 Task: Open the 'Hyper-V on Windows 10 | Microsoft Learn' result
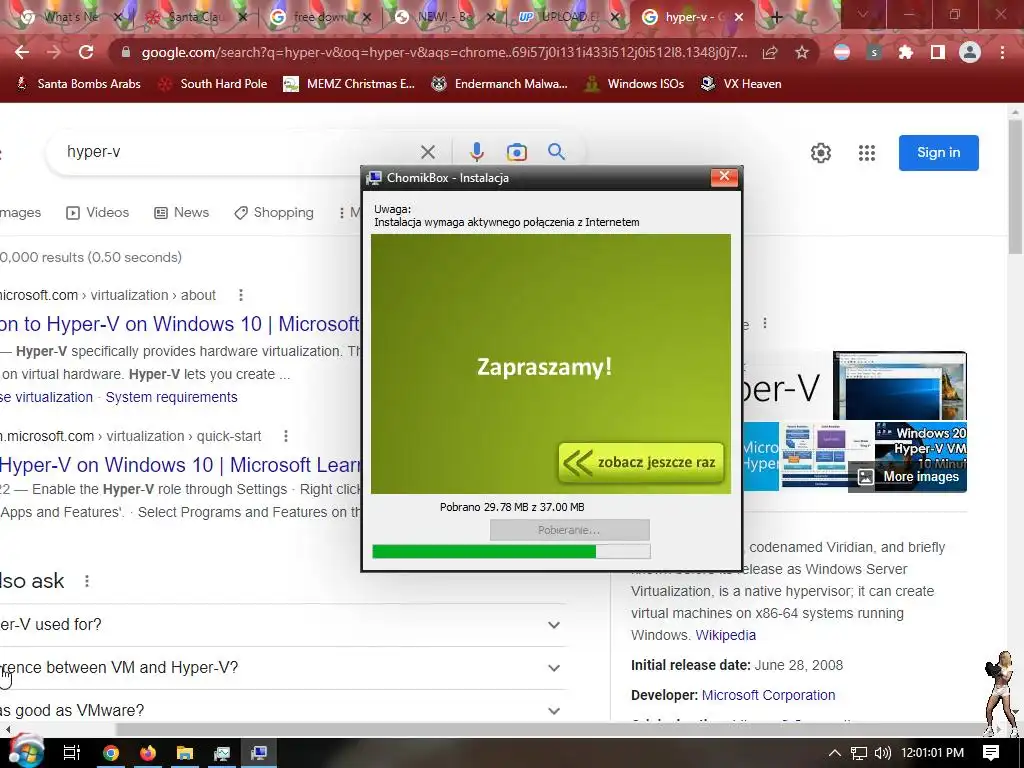(180, 465)
